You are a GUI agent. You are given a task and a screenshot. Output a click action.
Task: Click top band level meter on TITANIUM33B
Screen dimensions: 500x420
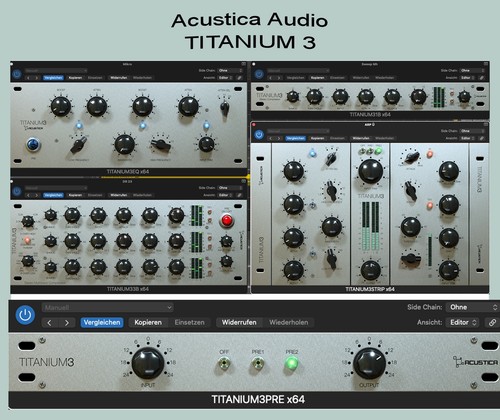[197, 216]
